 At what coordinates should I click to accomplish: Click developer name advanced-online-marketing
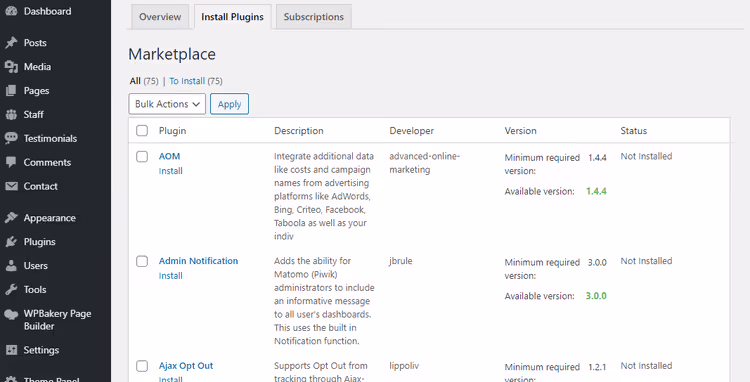click(x=424, y=163)
